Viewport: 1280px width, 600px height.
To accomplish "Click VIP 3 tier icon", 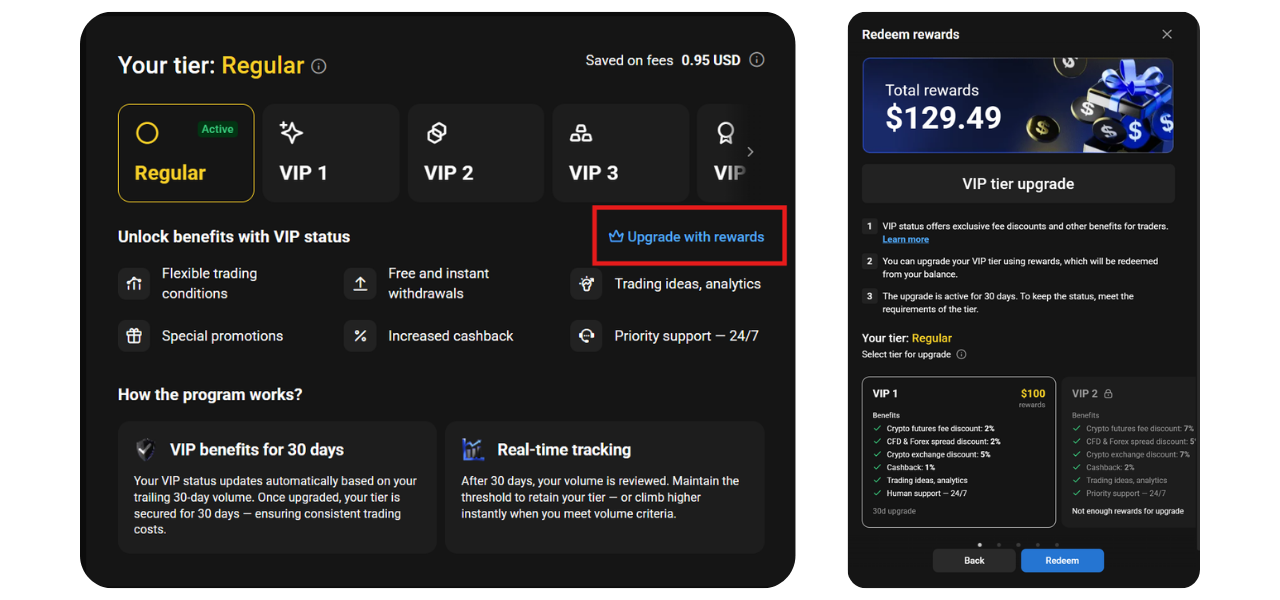I will (x=581, y=133).
